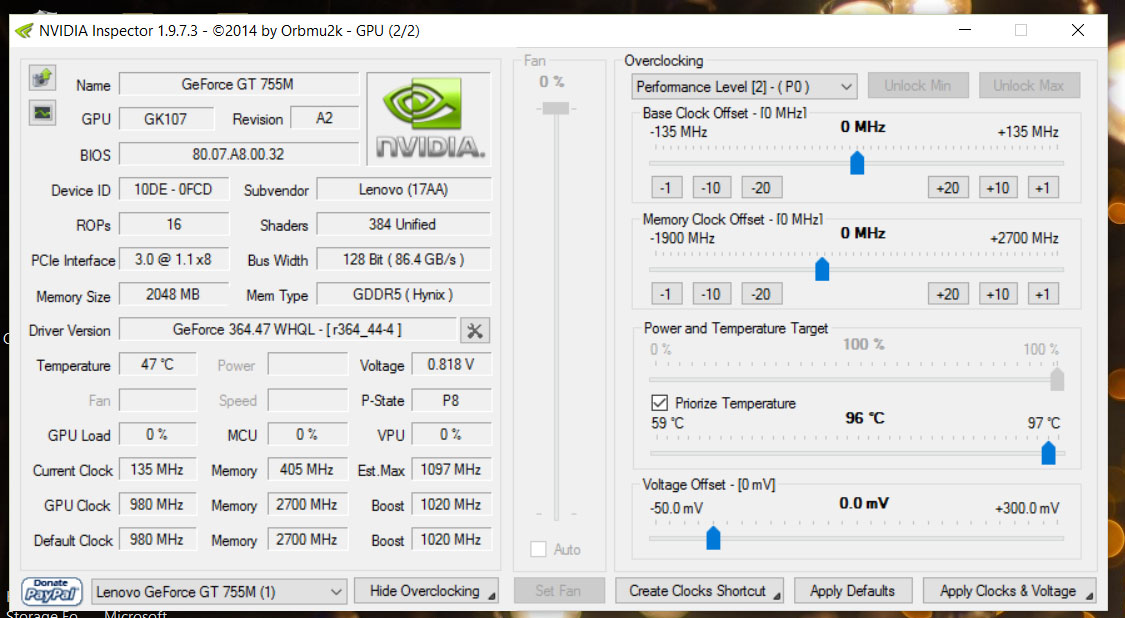Viewport: 1125px width, 618px height.
Task: Click the Est.Max value 1097 MHz
Action: point(451,469)
